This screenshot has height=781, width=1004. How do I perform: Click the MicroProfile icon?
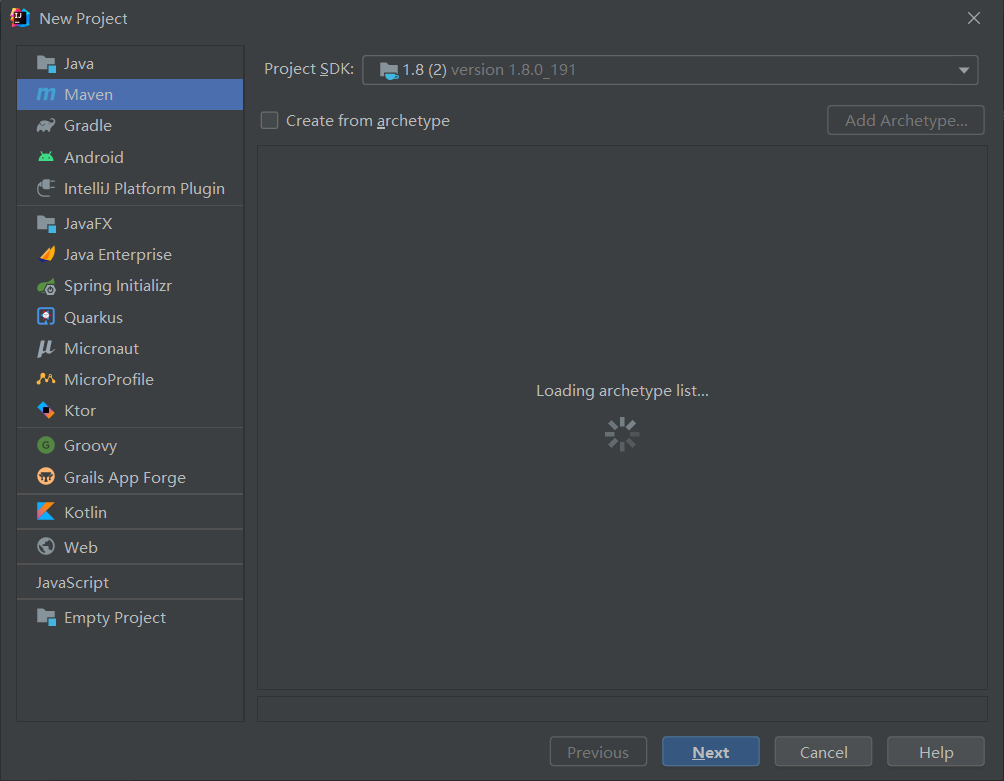click(46, 379)
